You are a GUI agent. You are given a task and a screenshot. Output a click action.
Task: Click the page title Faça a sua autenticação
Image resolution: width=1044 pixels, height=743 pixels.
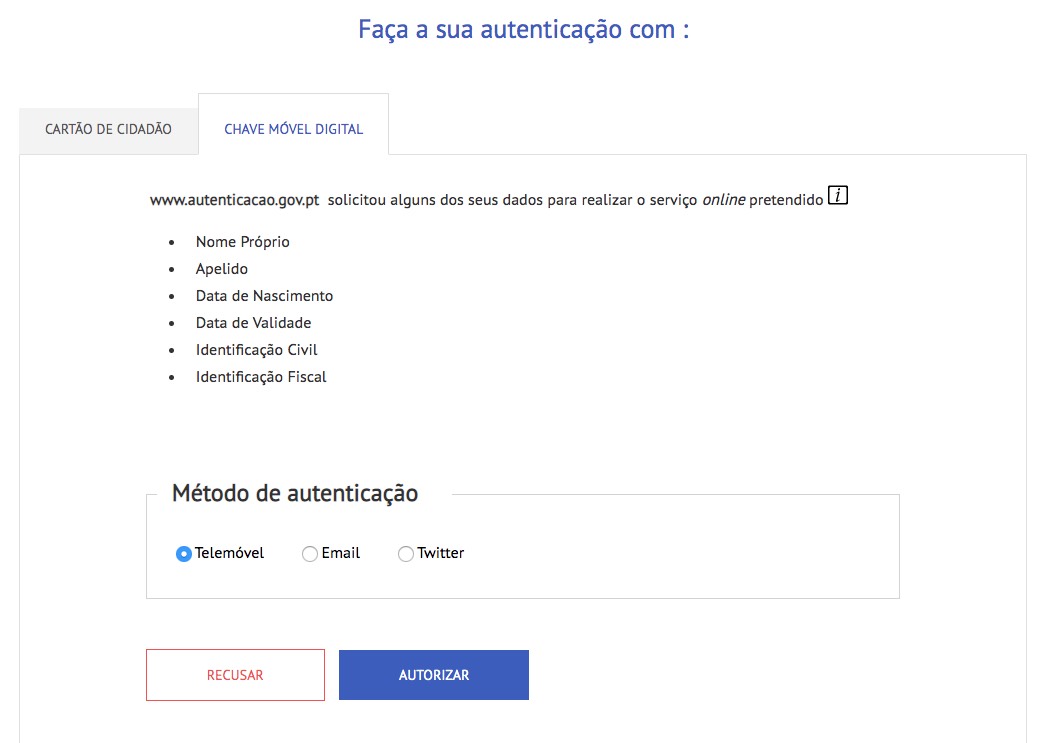522,29
